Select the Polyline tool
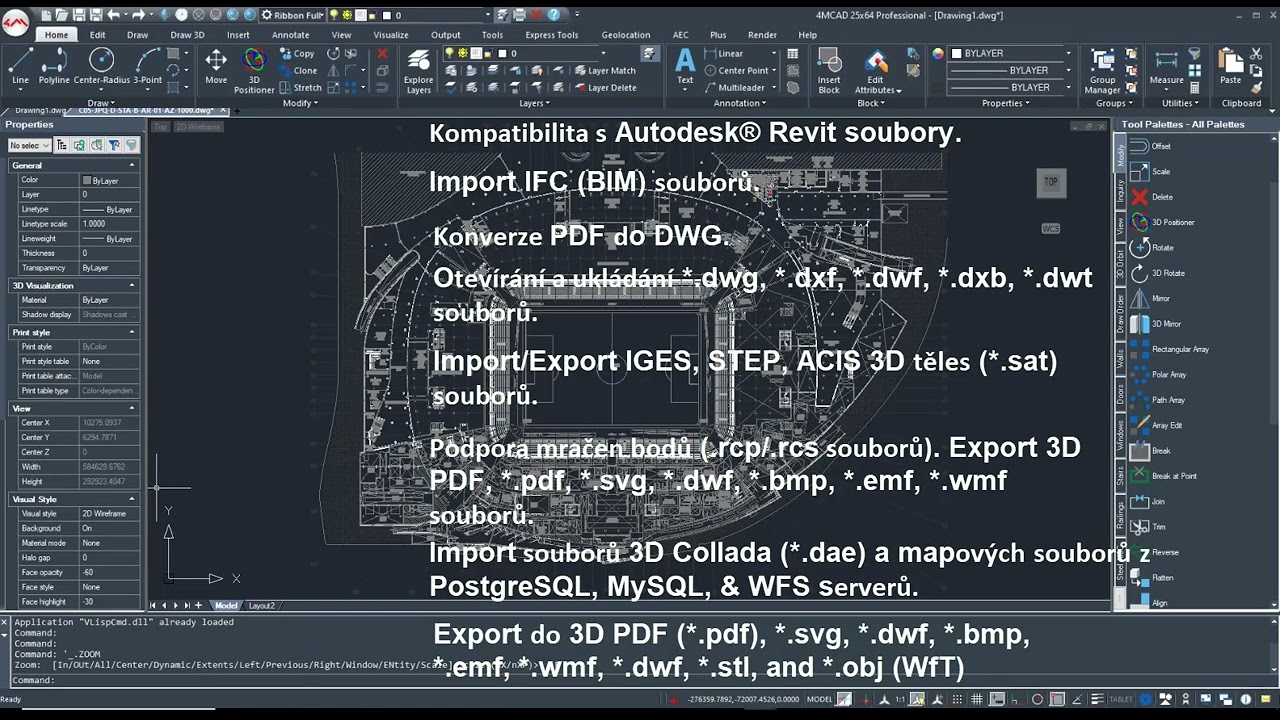This screenshot has width=1280, height=720. pos(54,66)
